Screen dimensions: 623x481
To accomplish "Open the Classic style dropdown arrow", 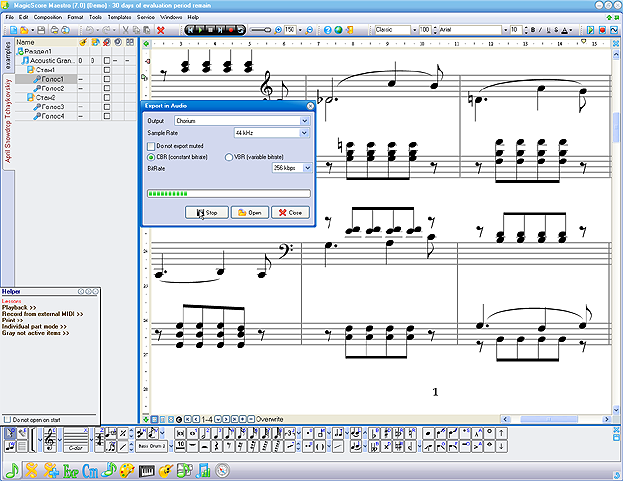I will (414, 30).
